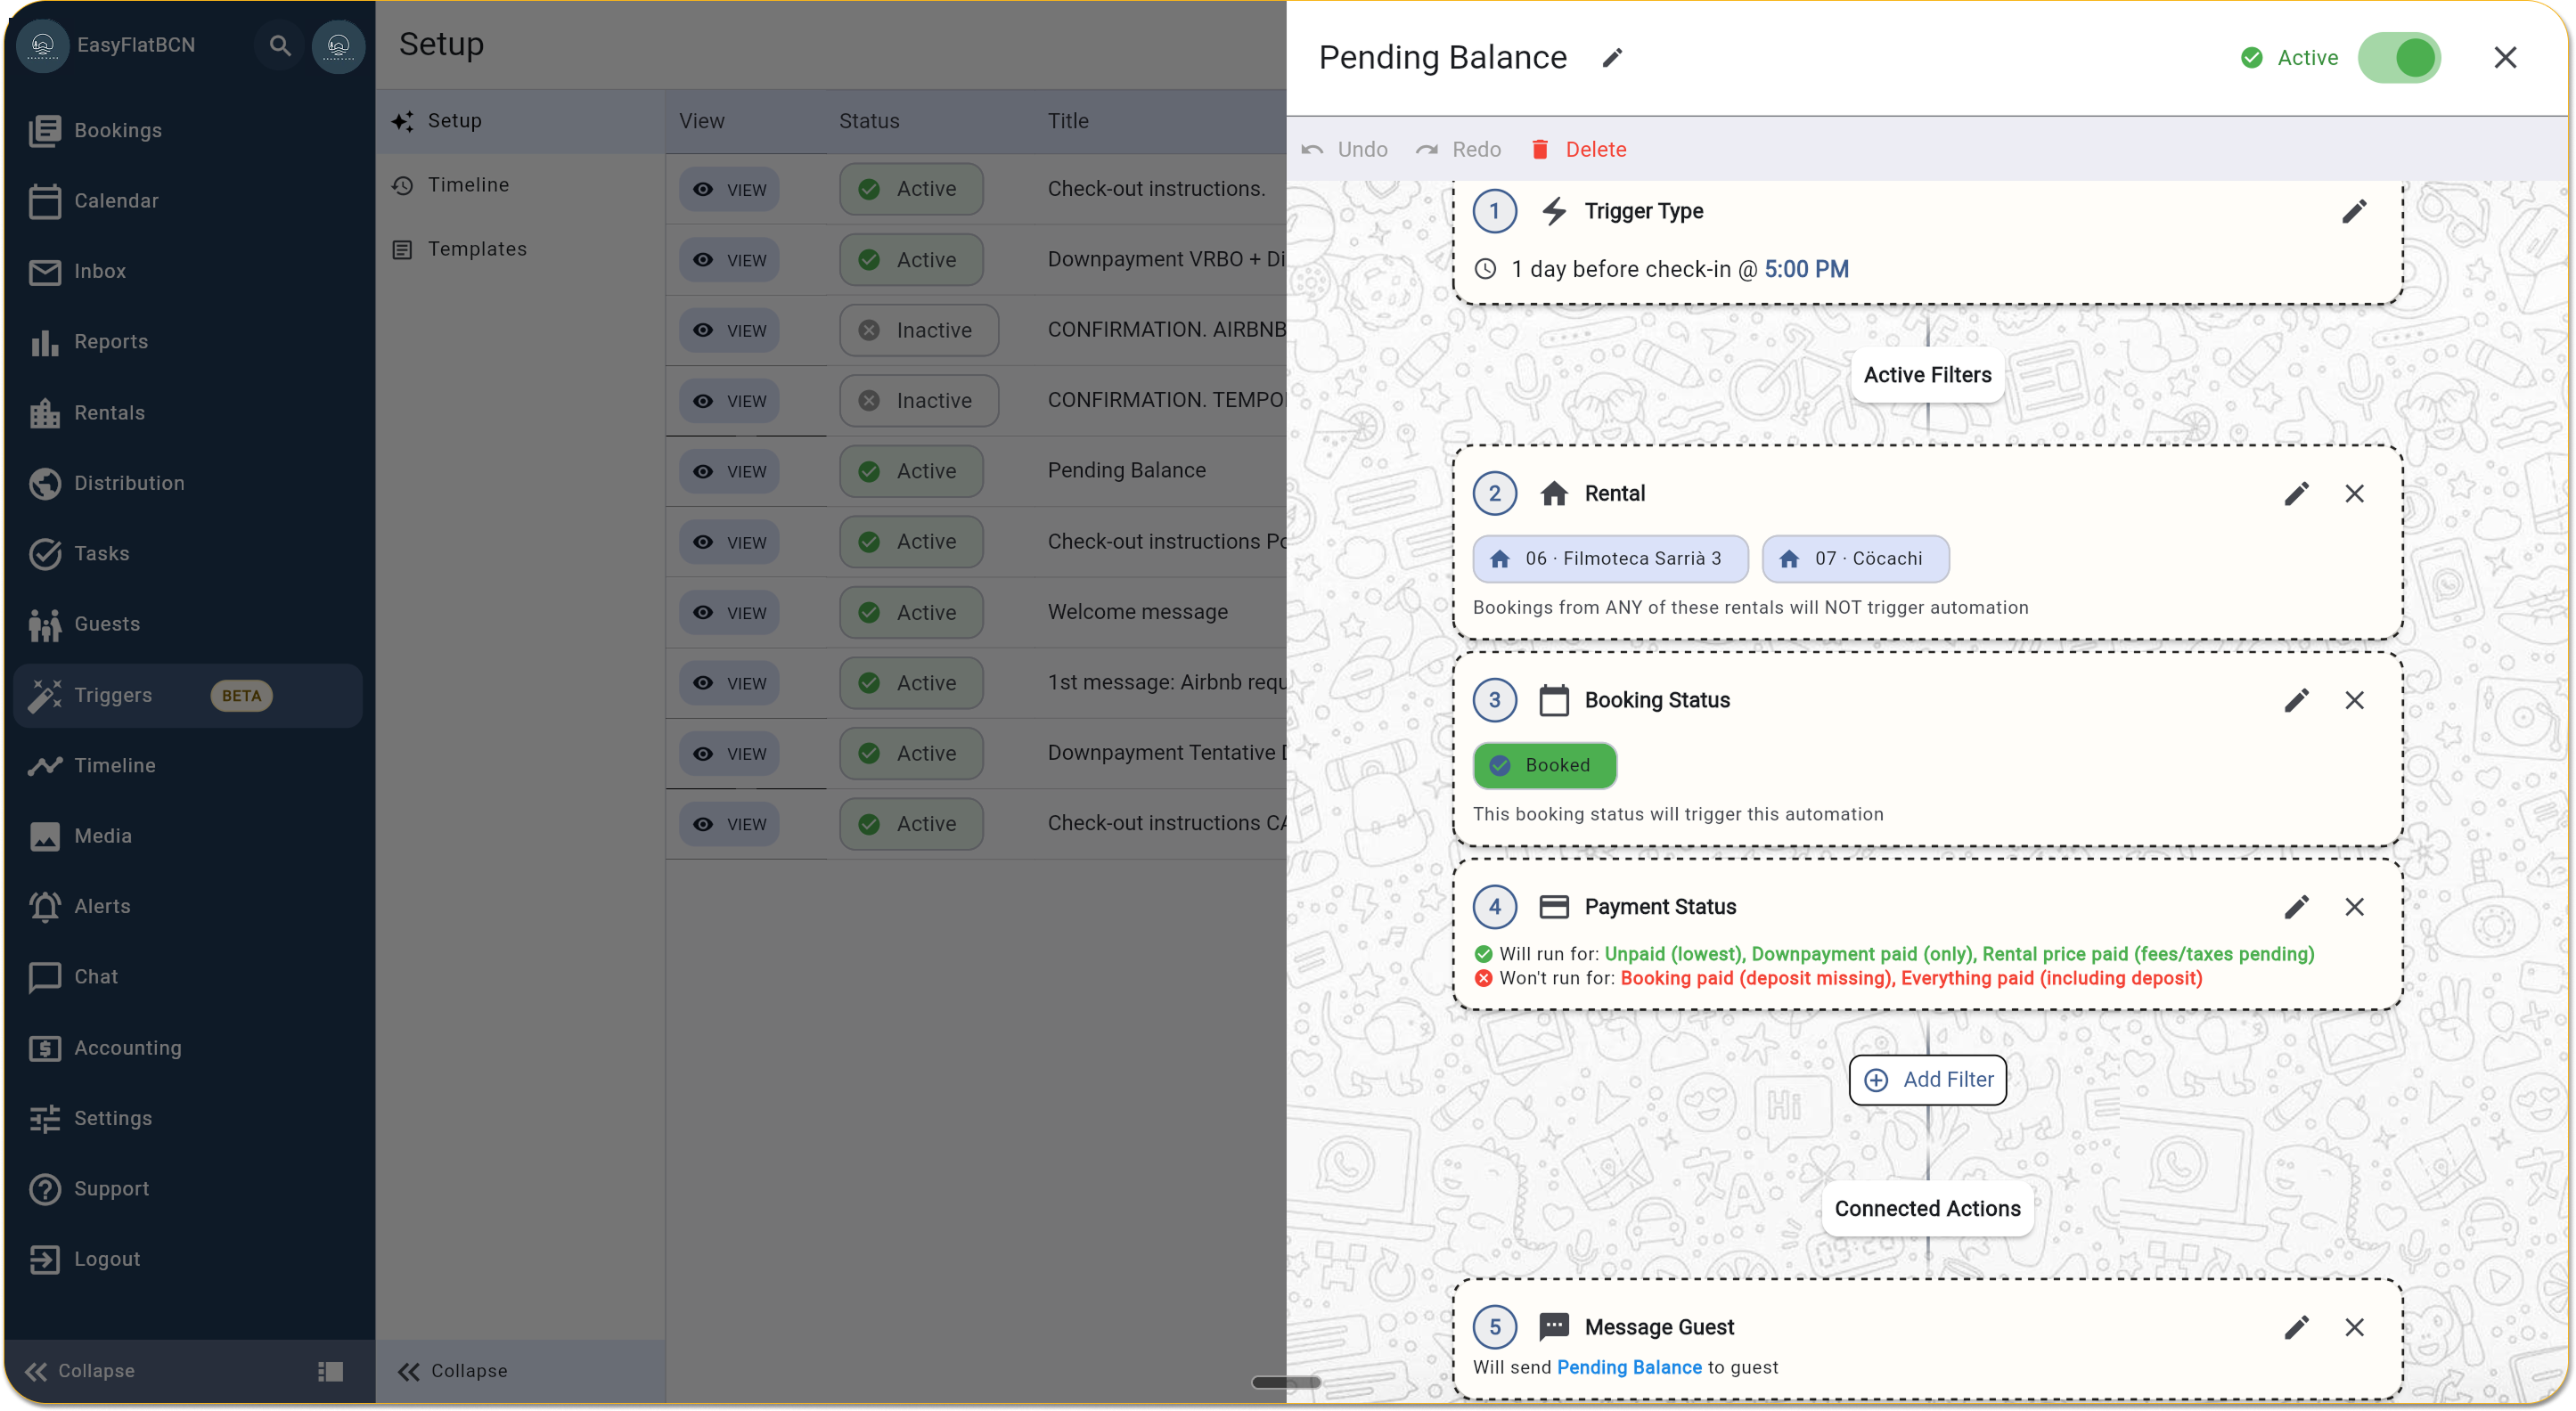Remove the Payment Status filter
Screen dimensions: 2576x1411
(x=2354, y=907)
